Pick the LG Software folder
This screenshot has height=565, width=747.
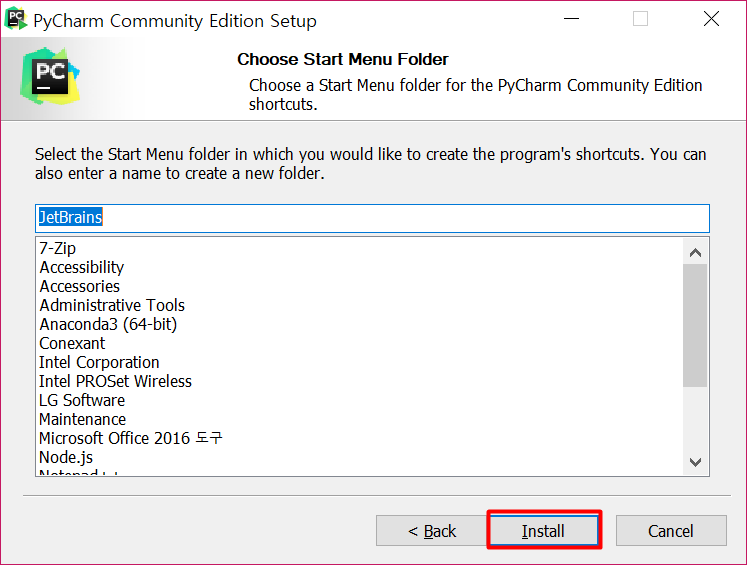tap(82, 400)
